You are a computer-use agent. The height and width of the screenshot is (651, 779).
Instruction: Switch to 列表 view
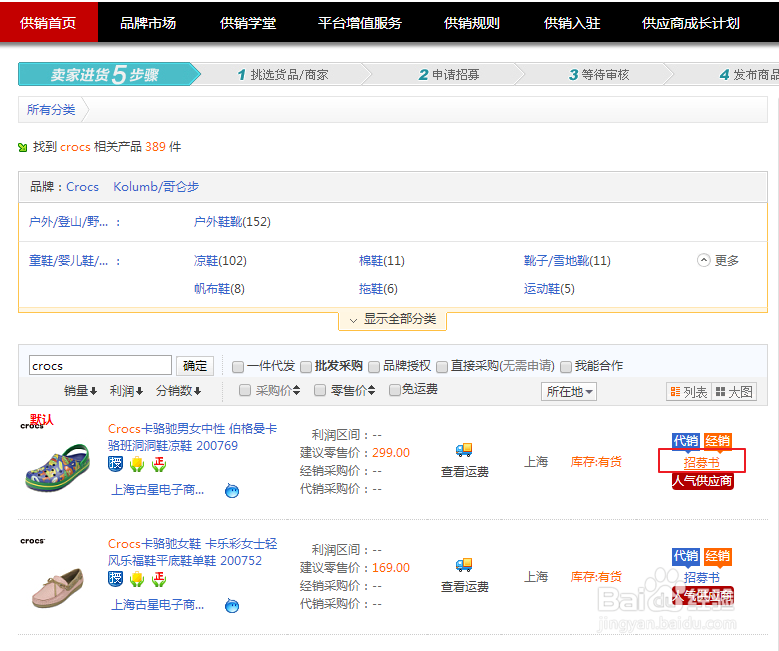click(689, 392)
